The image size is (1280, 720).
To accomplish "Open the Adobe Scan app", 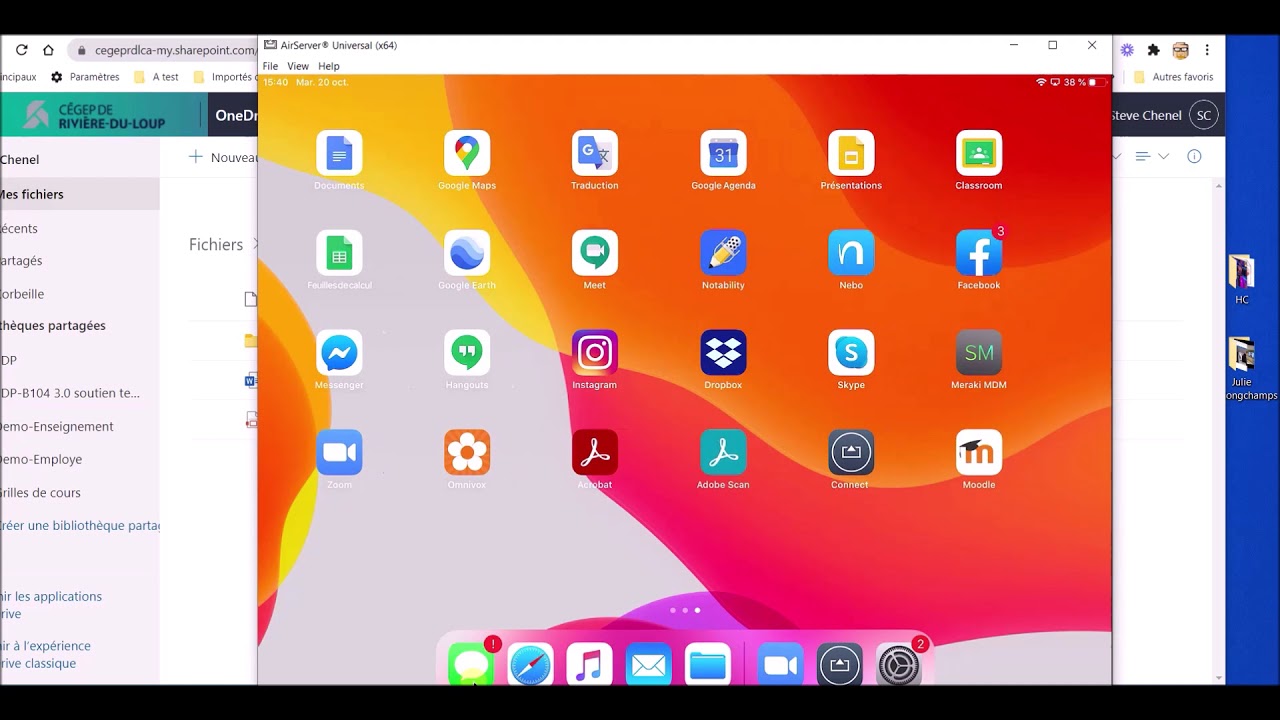I will (723, 453).
